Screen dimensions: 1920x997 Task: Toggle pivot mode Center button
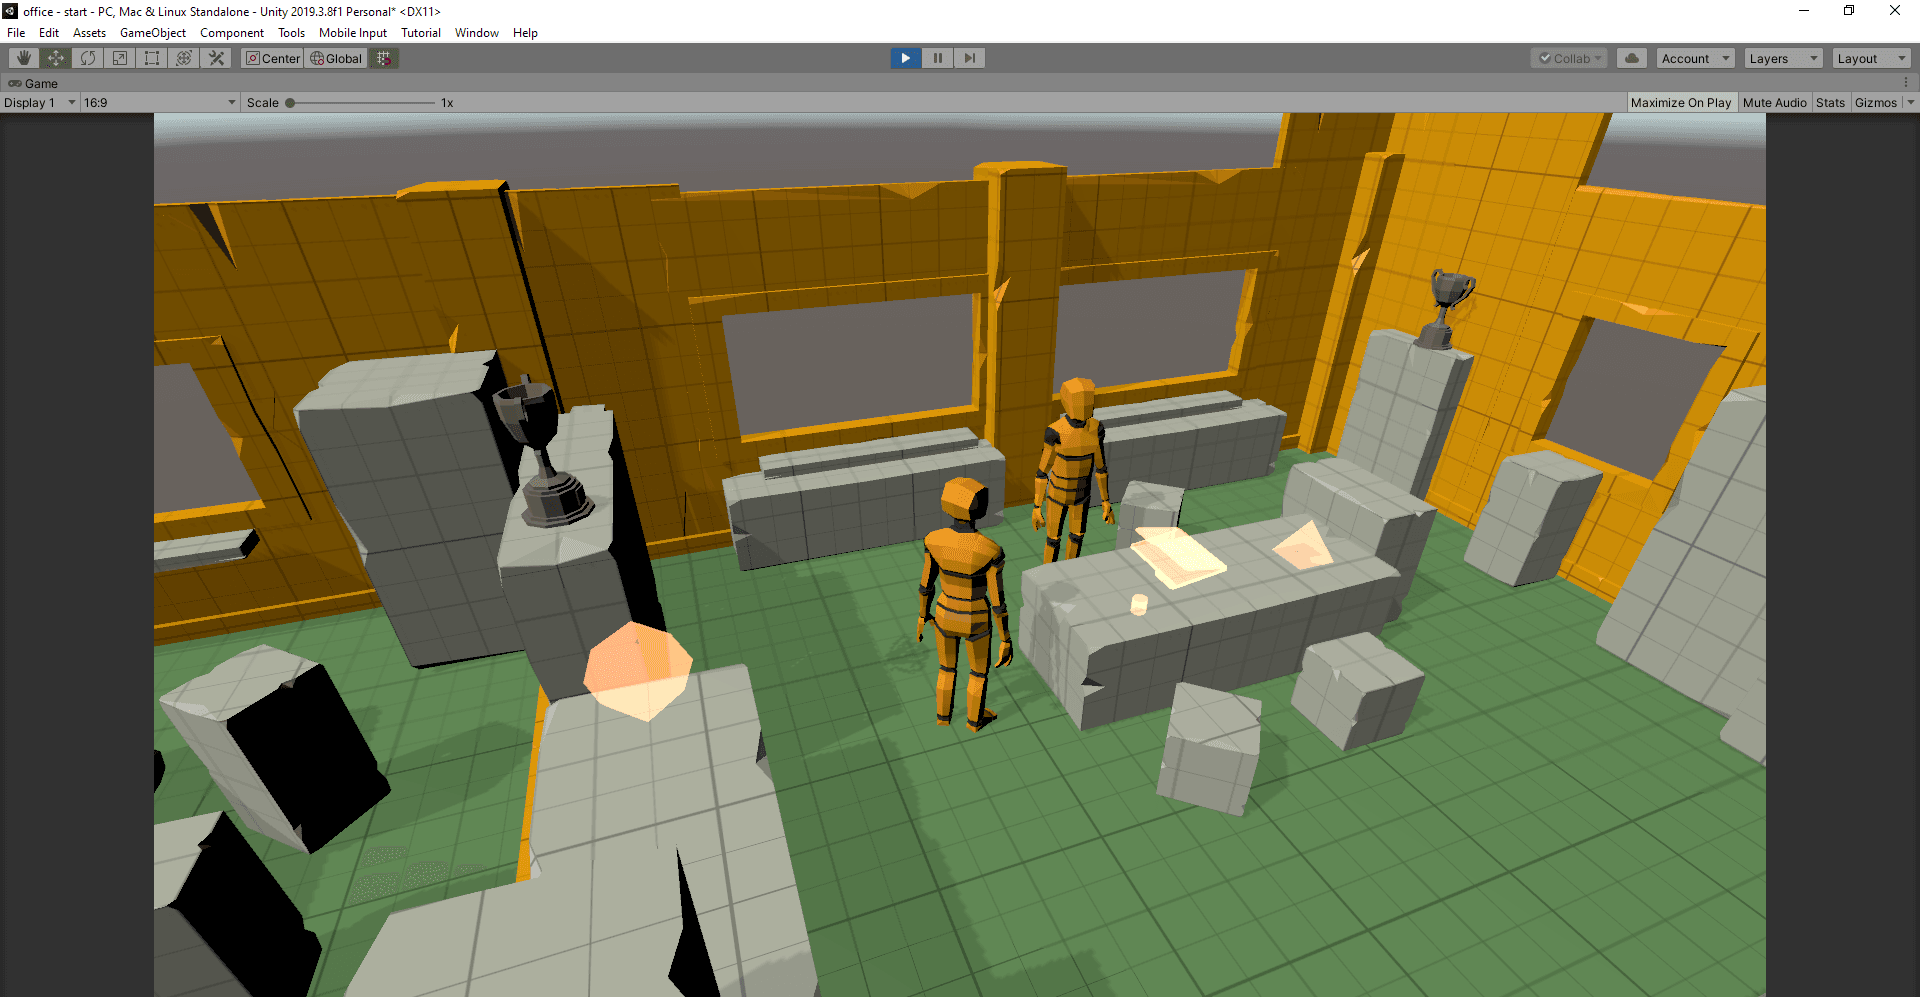click(x=273, y=58)
